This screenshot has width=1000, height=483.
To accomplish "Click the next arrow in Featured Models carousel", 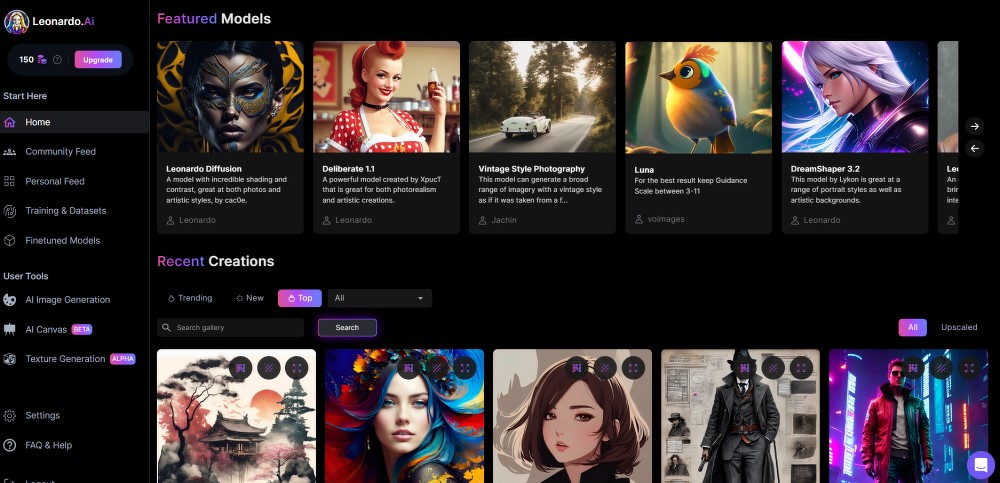I will pyautogui.click(x=975, y=126).
